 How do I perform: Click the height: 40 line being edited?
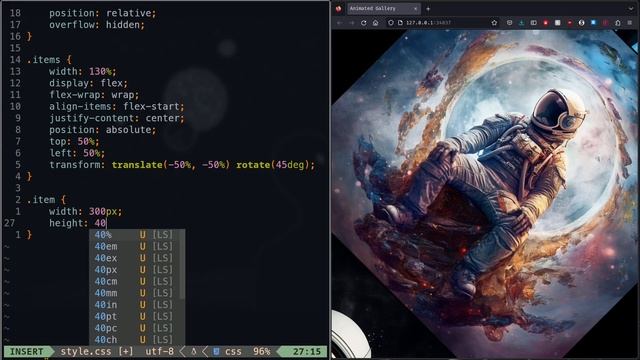click(x=78, y=223)
